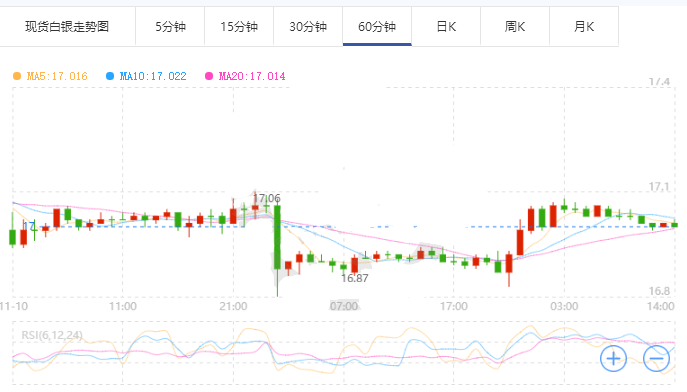Click the 17.1 price axis label
687x392 pixels.
point(659,187)
